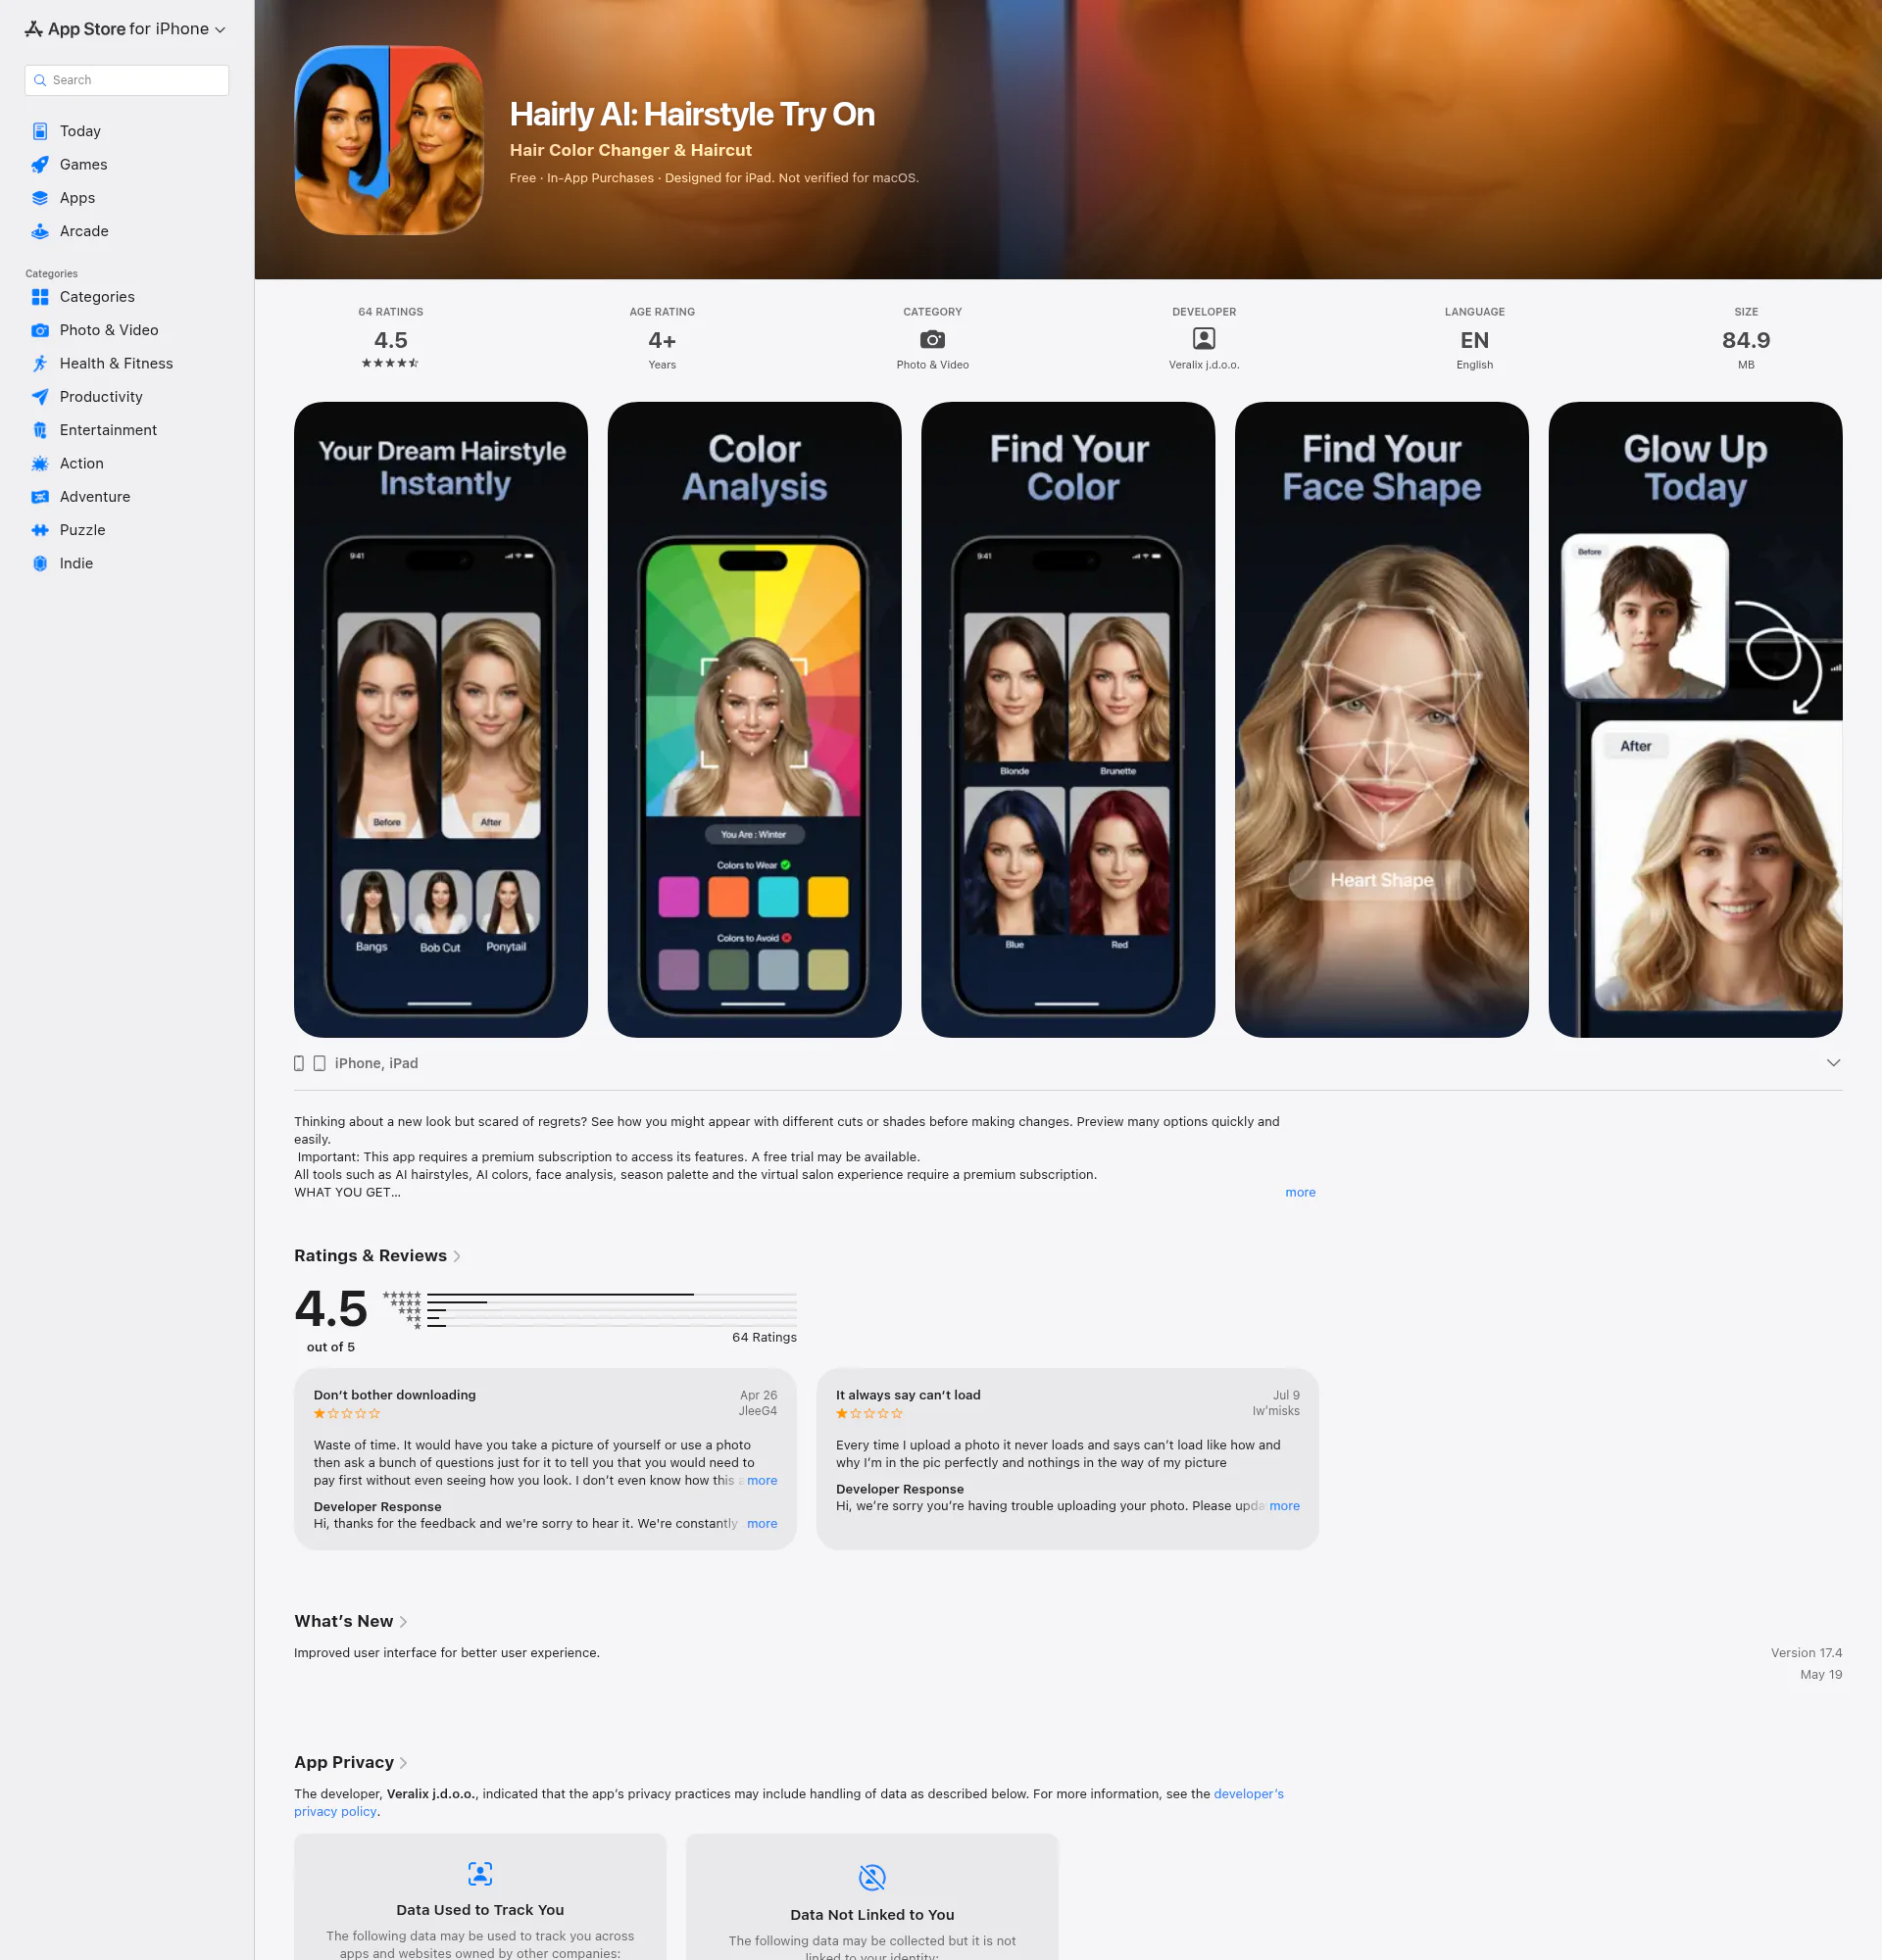Open the Glow Up Today screenshot

point(1695,720)
